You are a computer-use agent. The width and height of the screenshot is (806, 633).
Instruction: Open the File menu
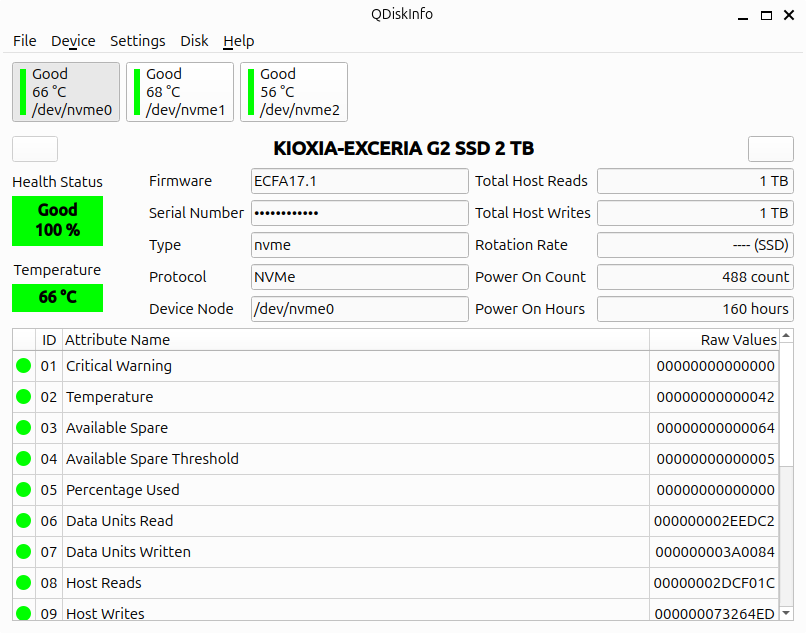pos(24,41)
